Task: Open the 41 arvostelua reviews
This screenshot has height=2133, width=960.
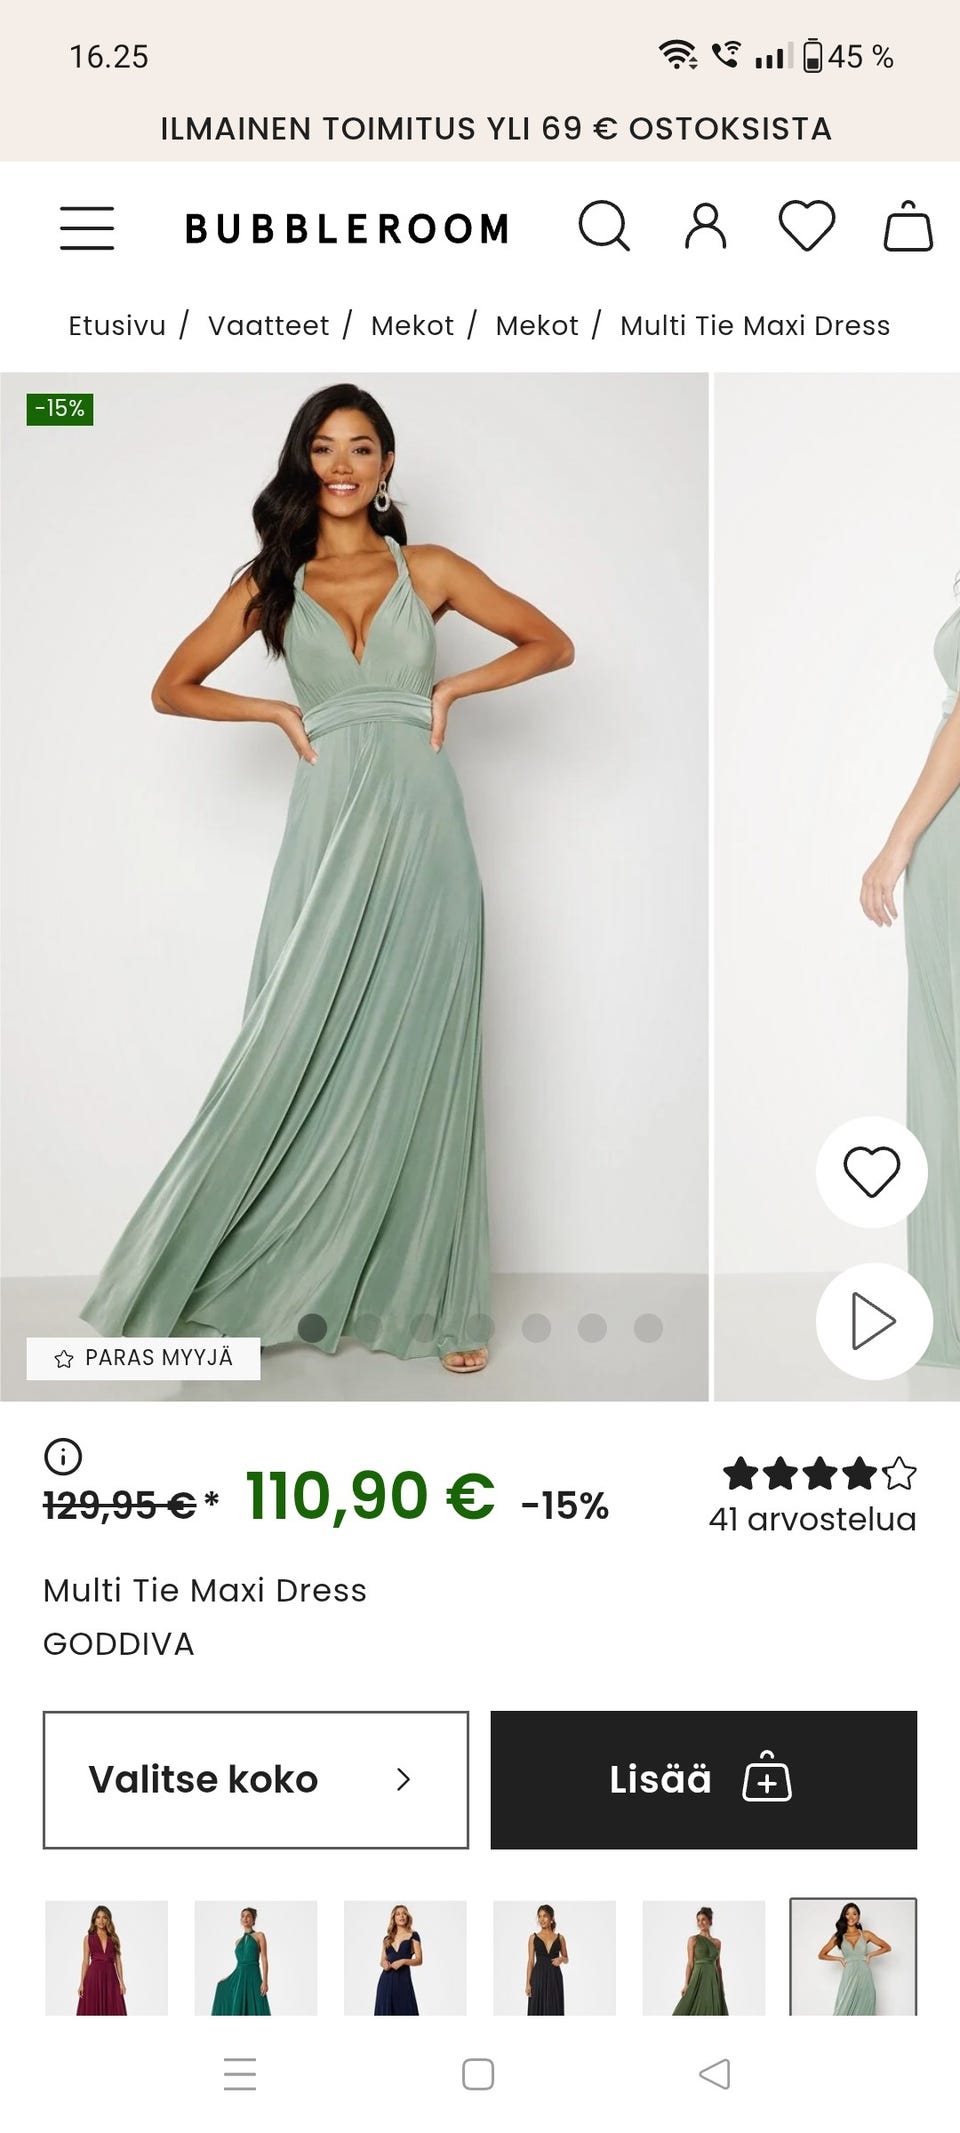Action: tap(812, 1519)
